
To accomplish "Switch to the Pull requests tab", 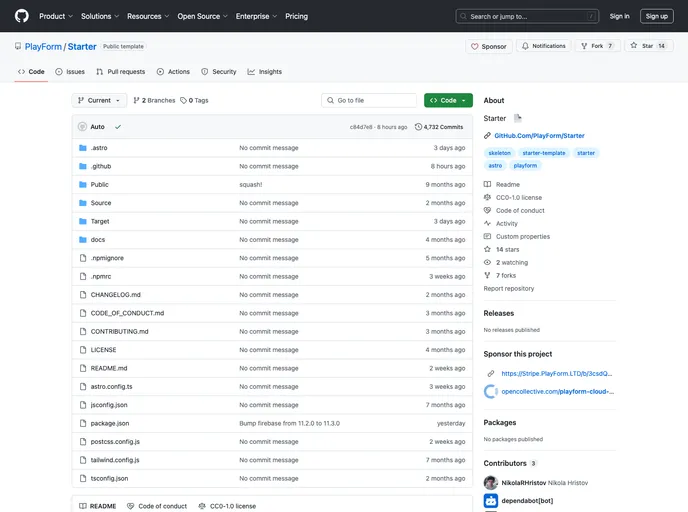I will (x=121, y=72).
